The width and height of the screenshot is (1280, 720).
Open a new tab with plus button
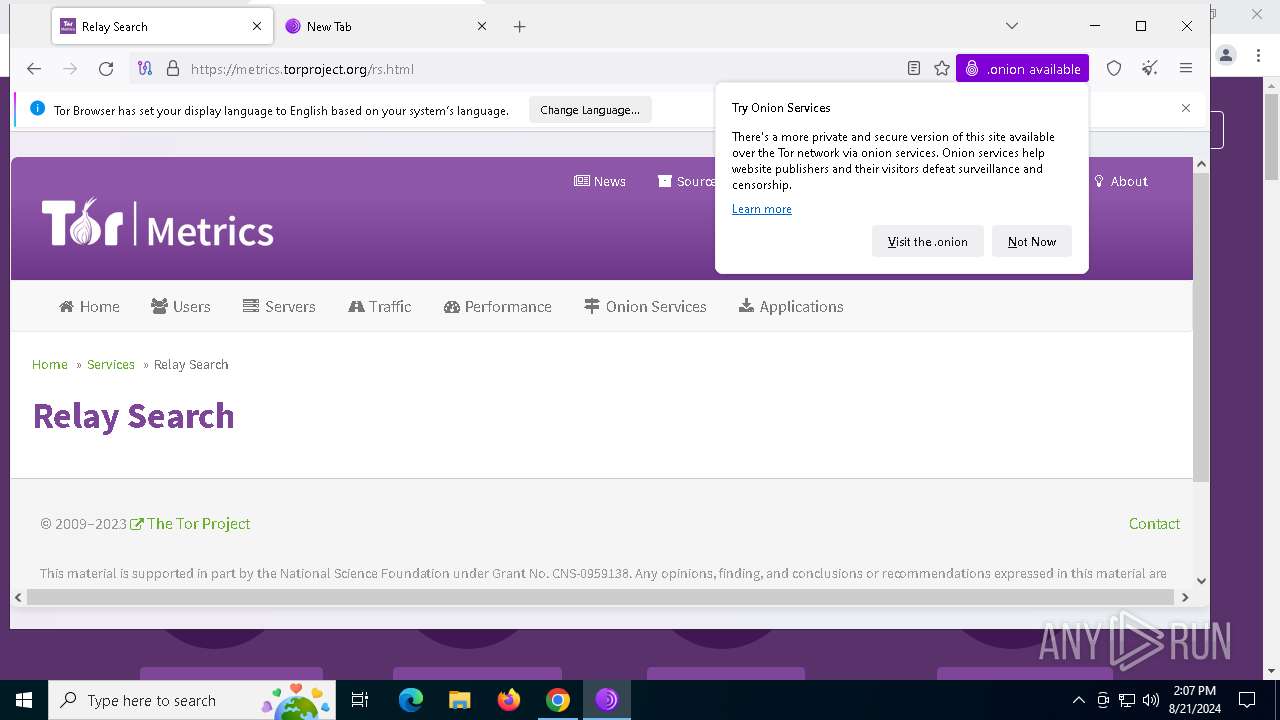pos(519,27)
